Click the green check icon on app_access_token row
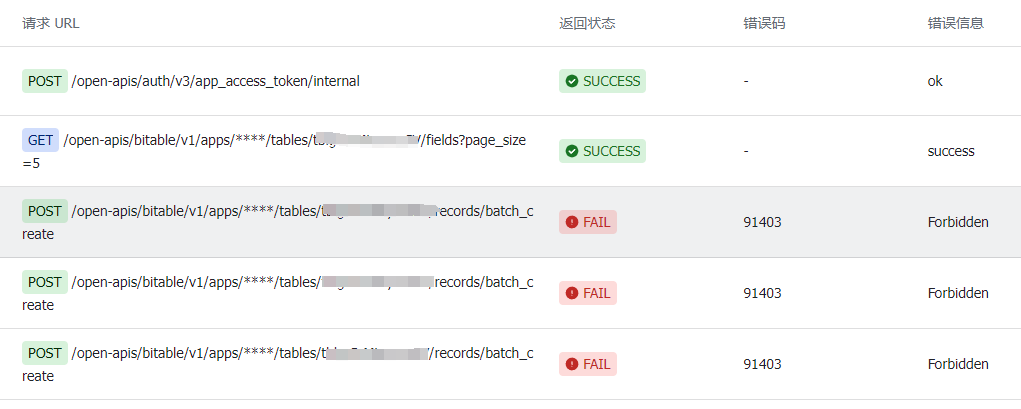1021x409 pixels. 572,81
